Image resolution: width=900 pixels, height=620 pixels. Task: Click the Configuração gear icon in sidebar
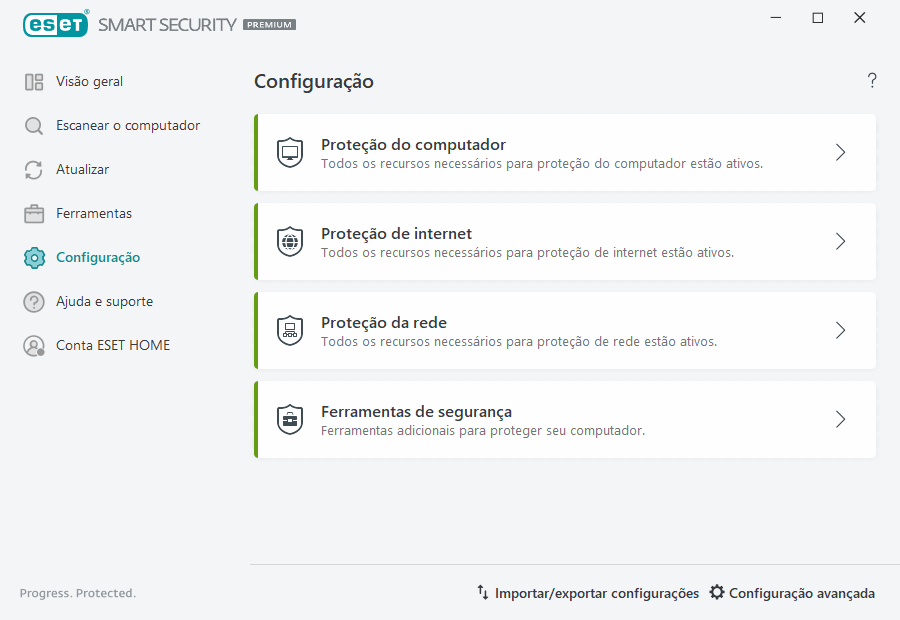pyautogui.click(x=32, y=257)
